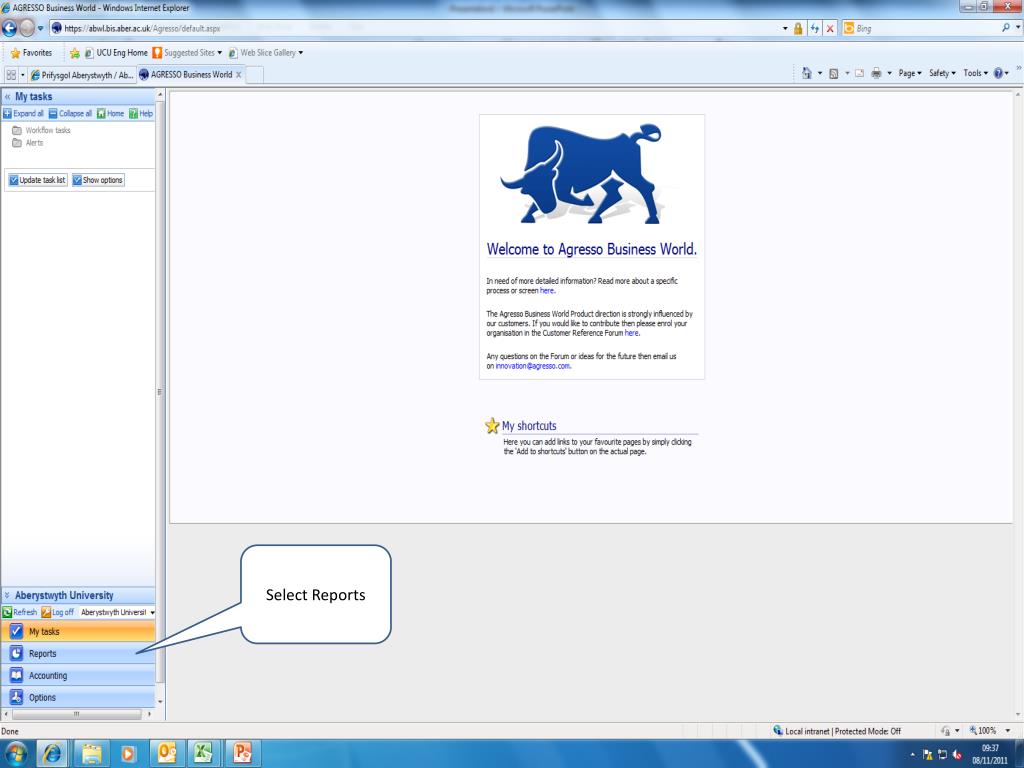This screenshot has width=1024, height=768.
Task: Click the browser Forward button
Action: [x=27, y=28]
